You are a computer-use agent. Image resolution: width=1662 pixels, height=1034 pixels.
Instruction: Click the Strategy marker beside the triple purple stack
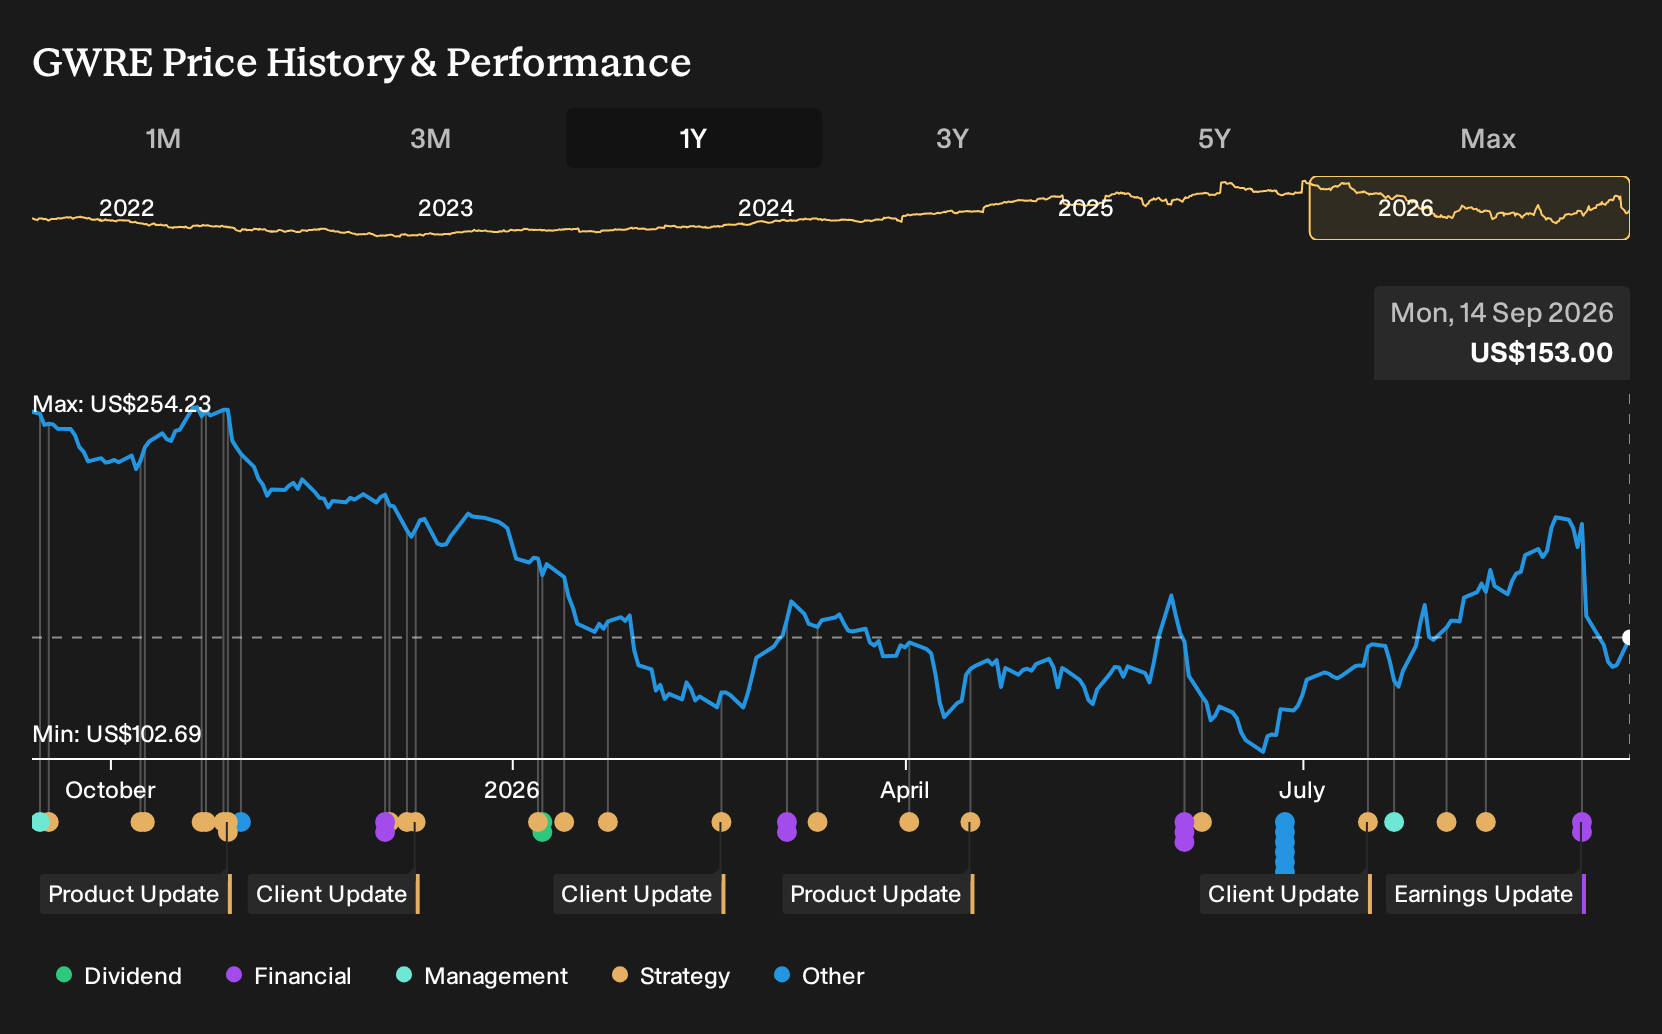(1202, 822)
